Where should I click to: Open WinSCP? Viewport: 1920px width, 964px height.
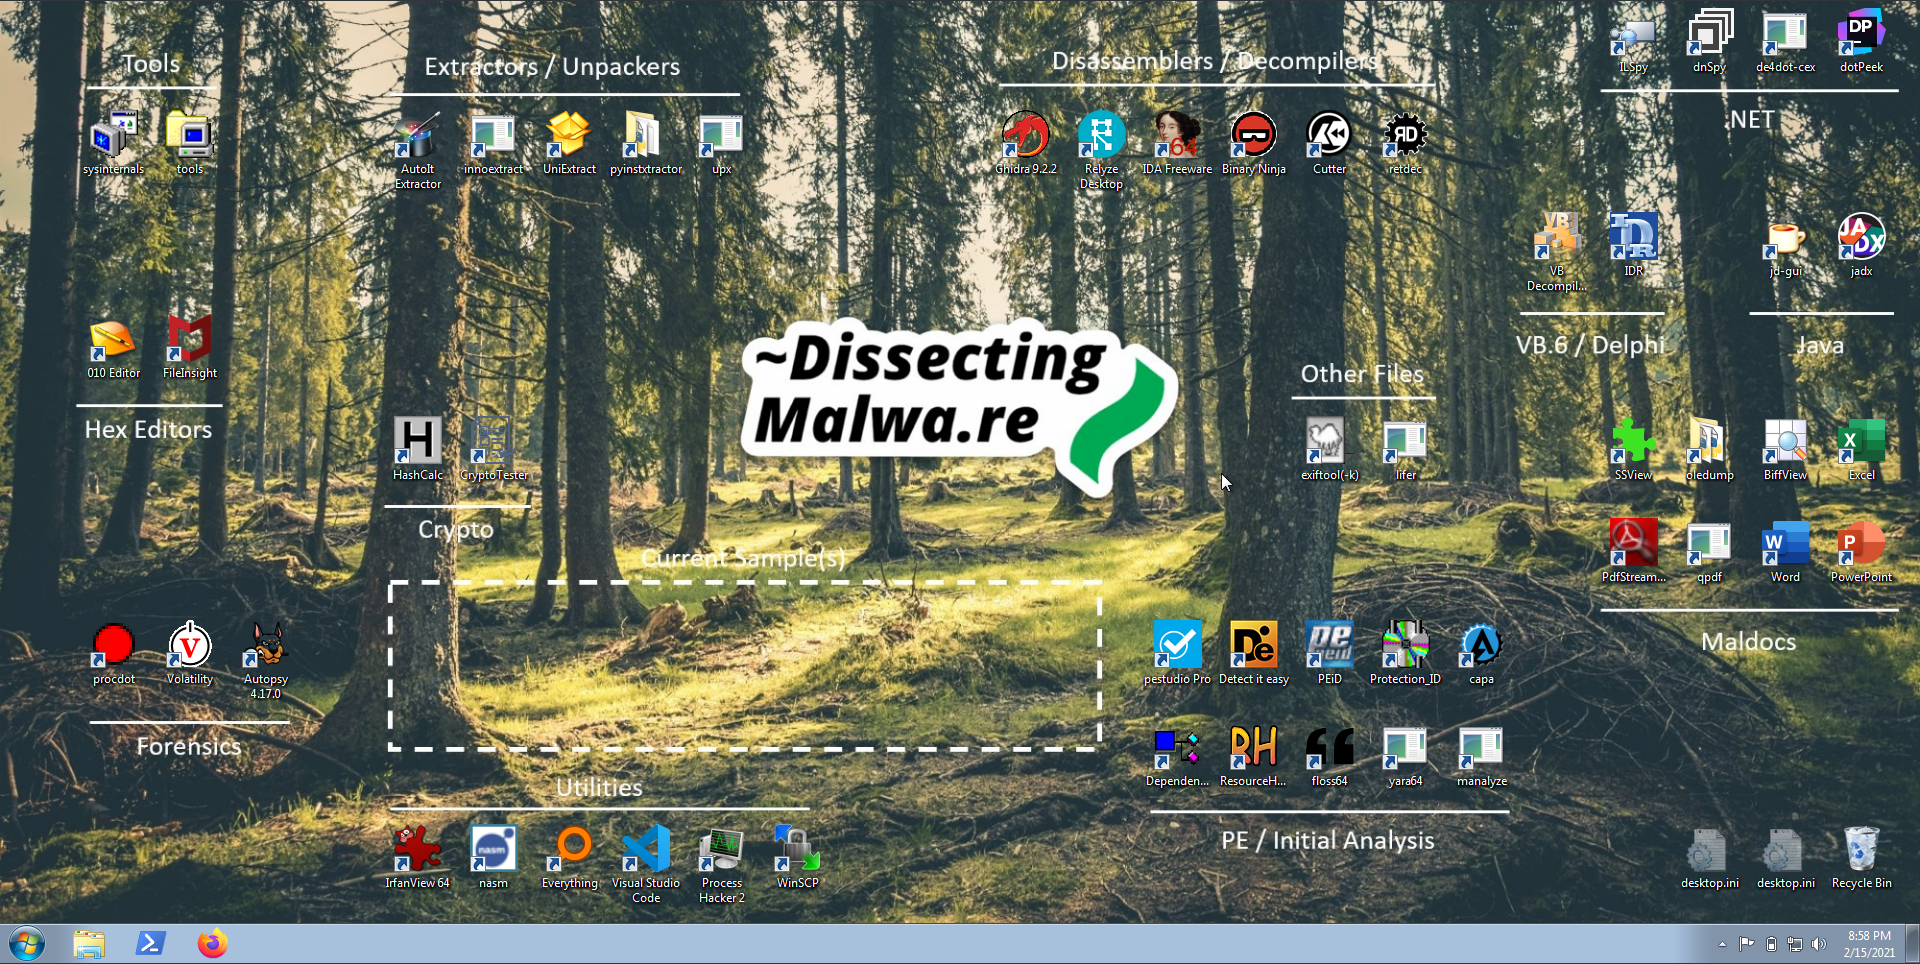797,857
